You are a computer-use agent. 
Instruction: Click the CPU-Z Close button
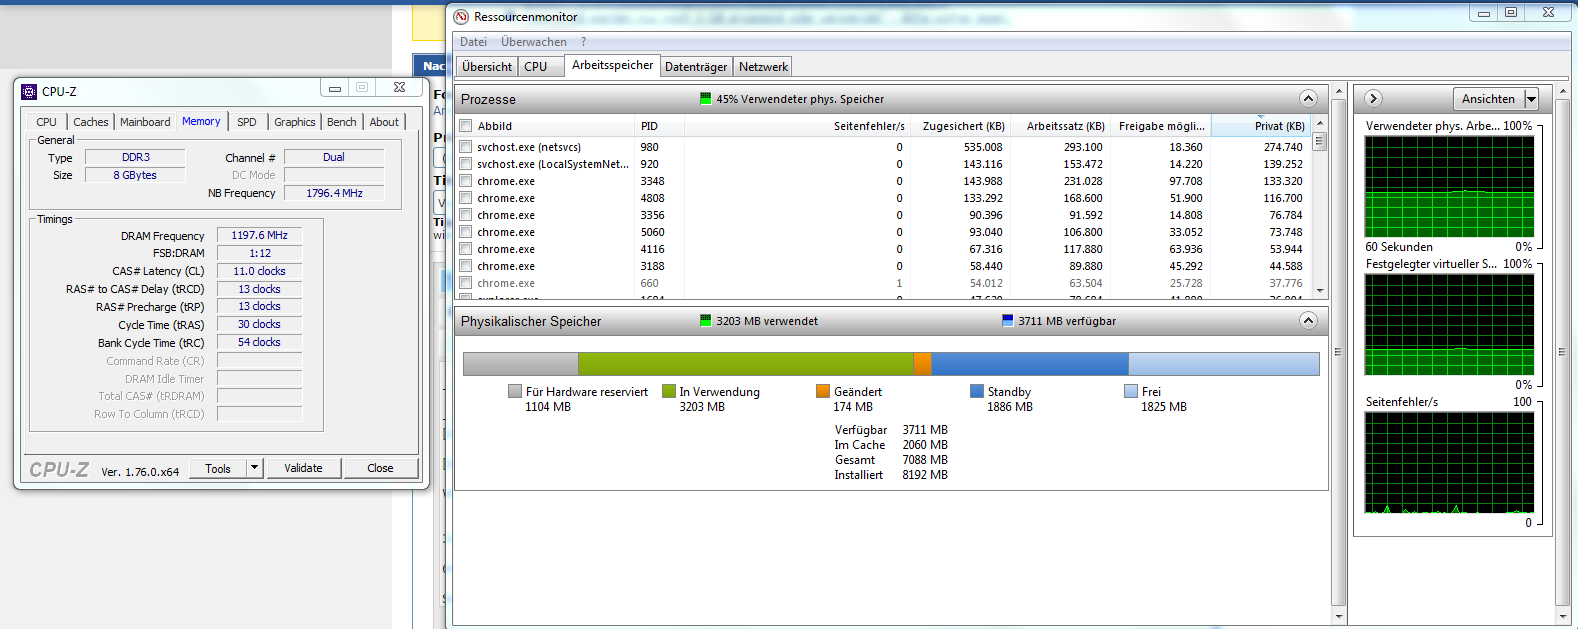coord(380,468)
